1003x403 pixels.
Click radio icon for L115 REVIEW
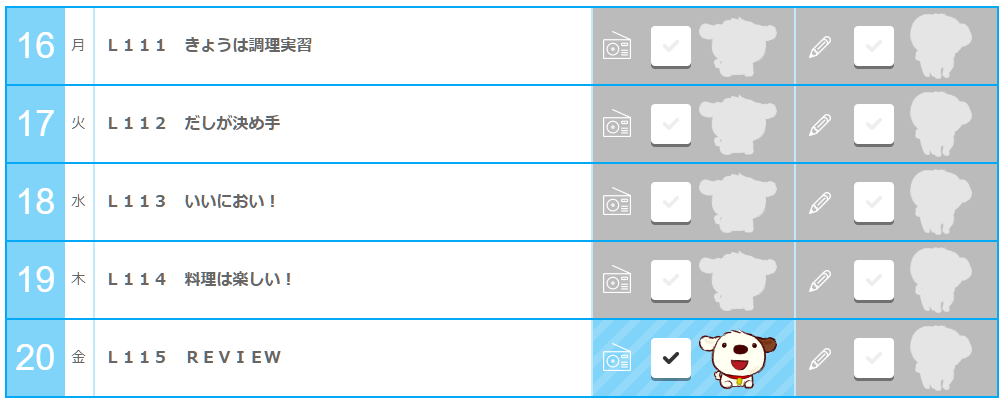click(617, 358)
